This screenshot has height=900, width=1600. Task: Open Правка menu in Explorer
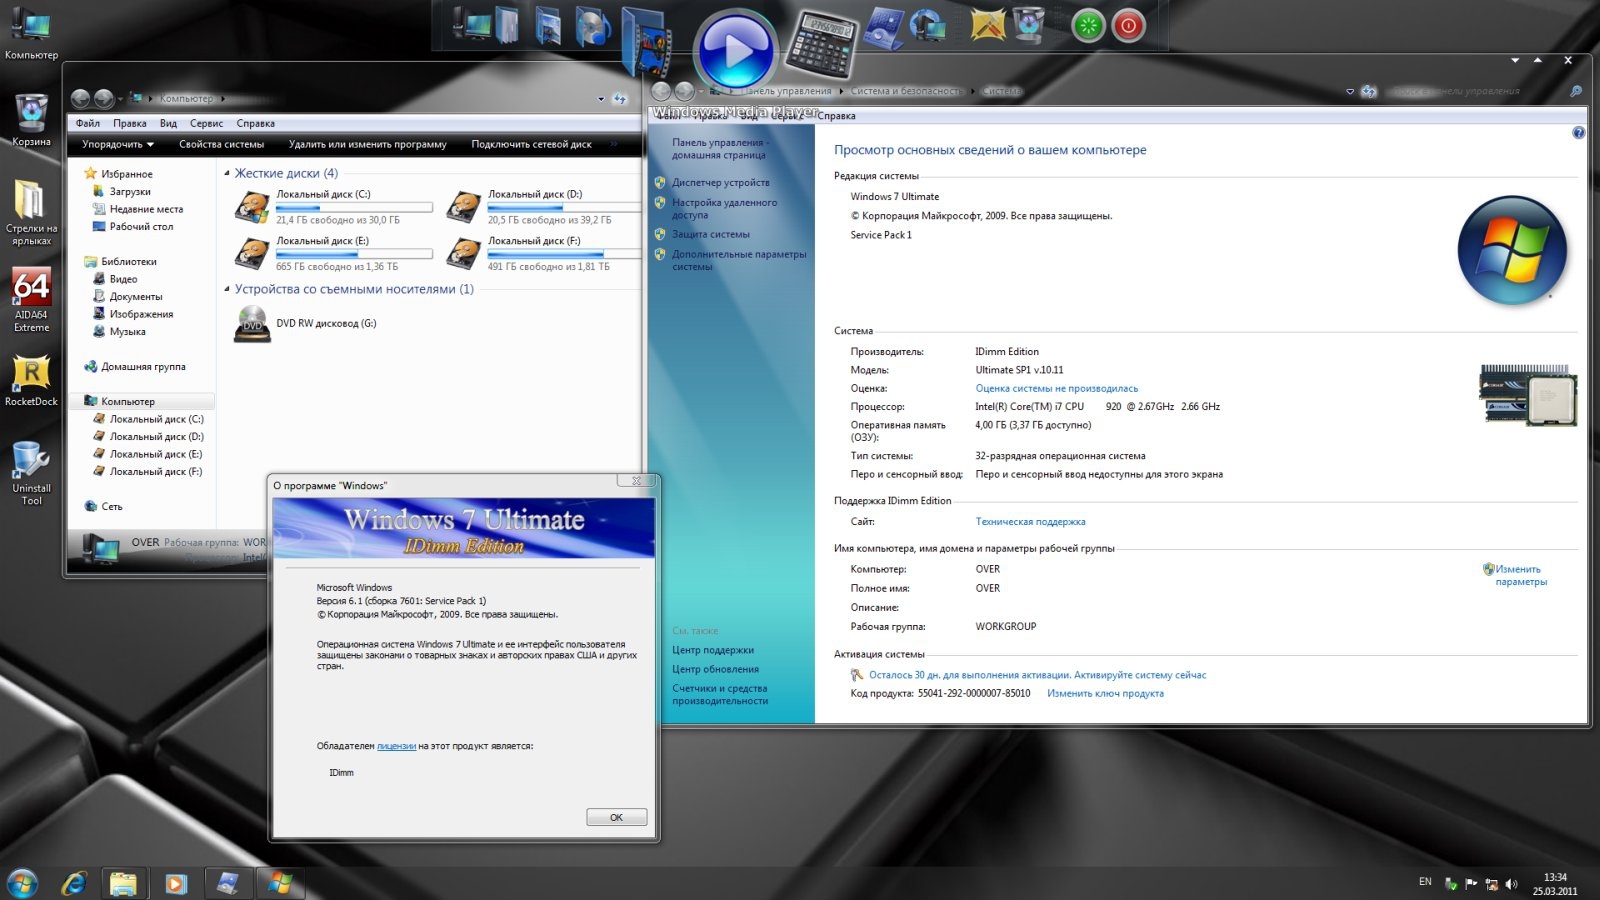130,123
